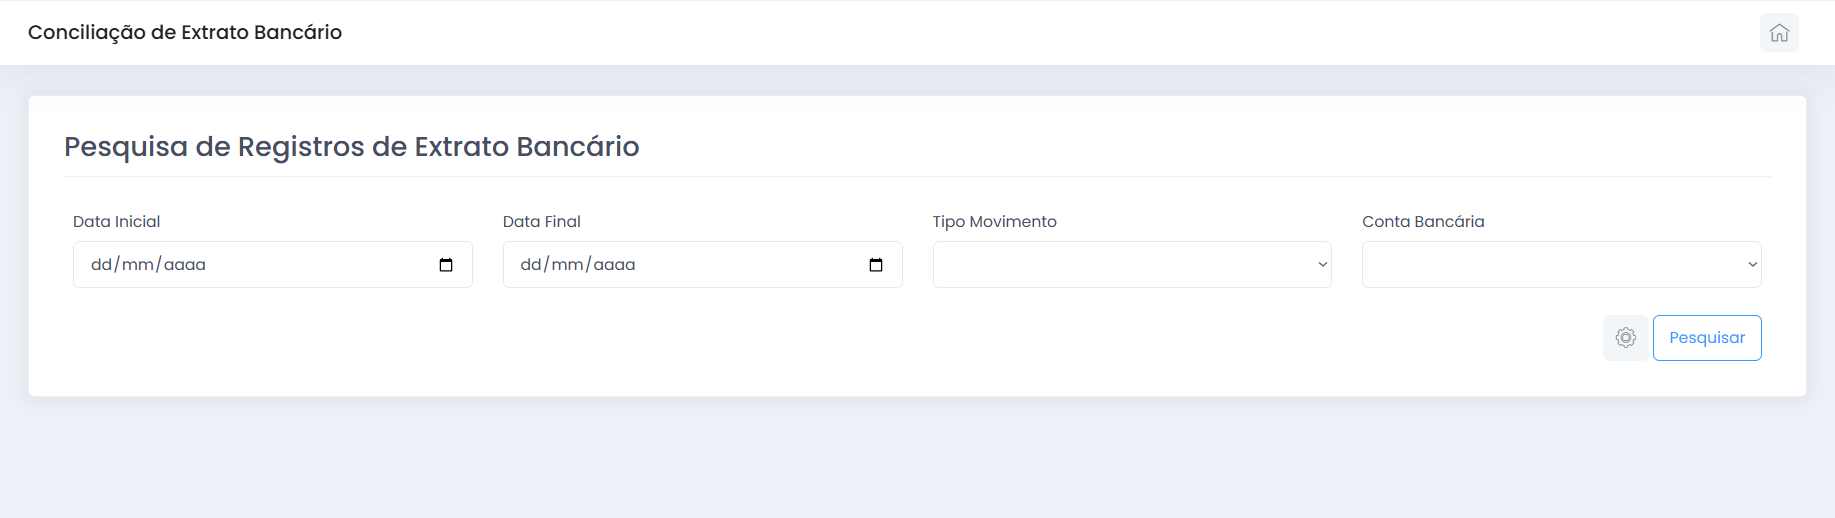Image resolution: width=1835 pixels, height=518 pixels.
Task: Expand the Tipo Movimento dropdown
Action: pos(1131,265)
